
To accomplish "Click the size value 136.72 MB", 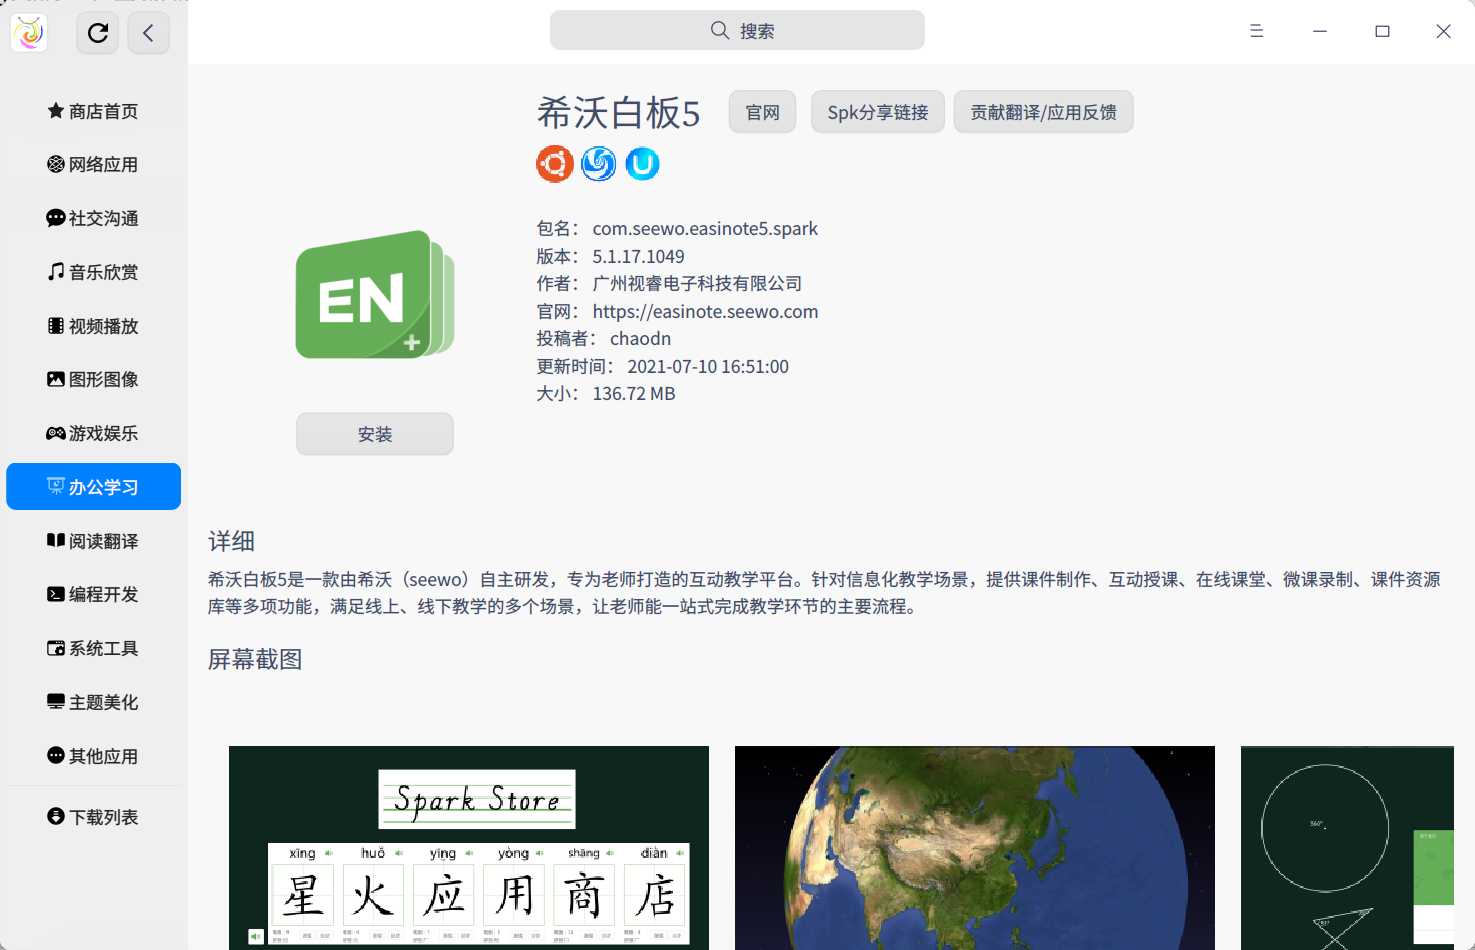I will tap(634, 393).
